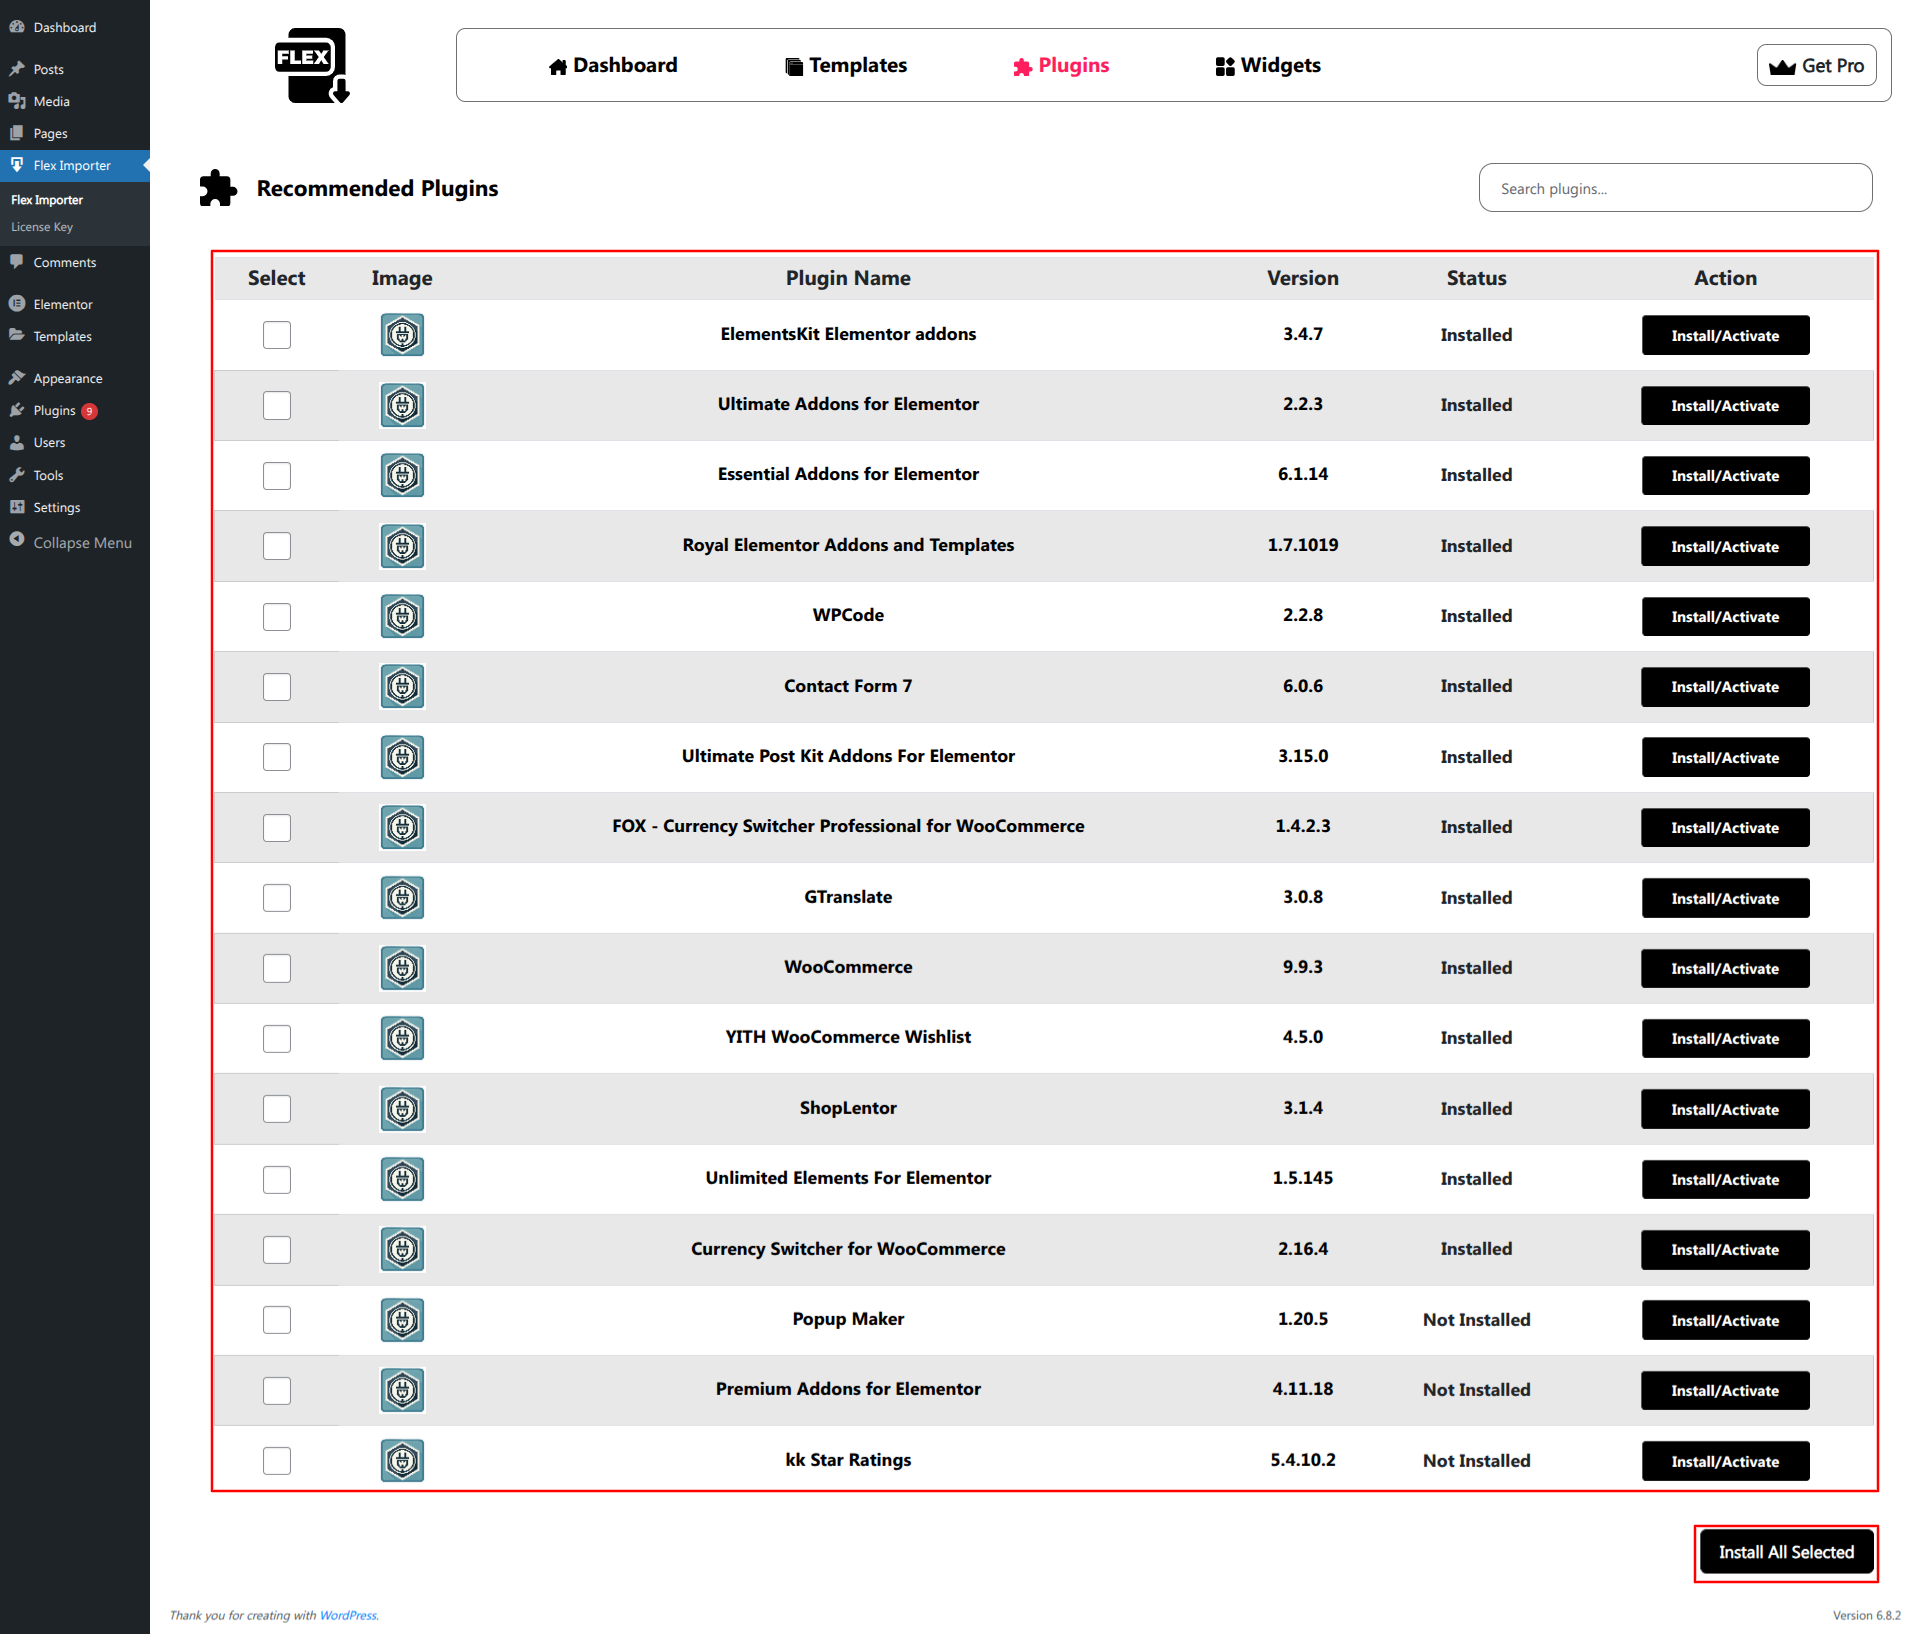Click the version 5.4.10.2 cell

pos(1302,1460)
